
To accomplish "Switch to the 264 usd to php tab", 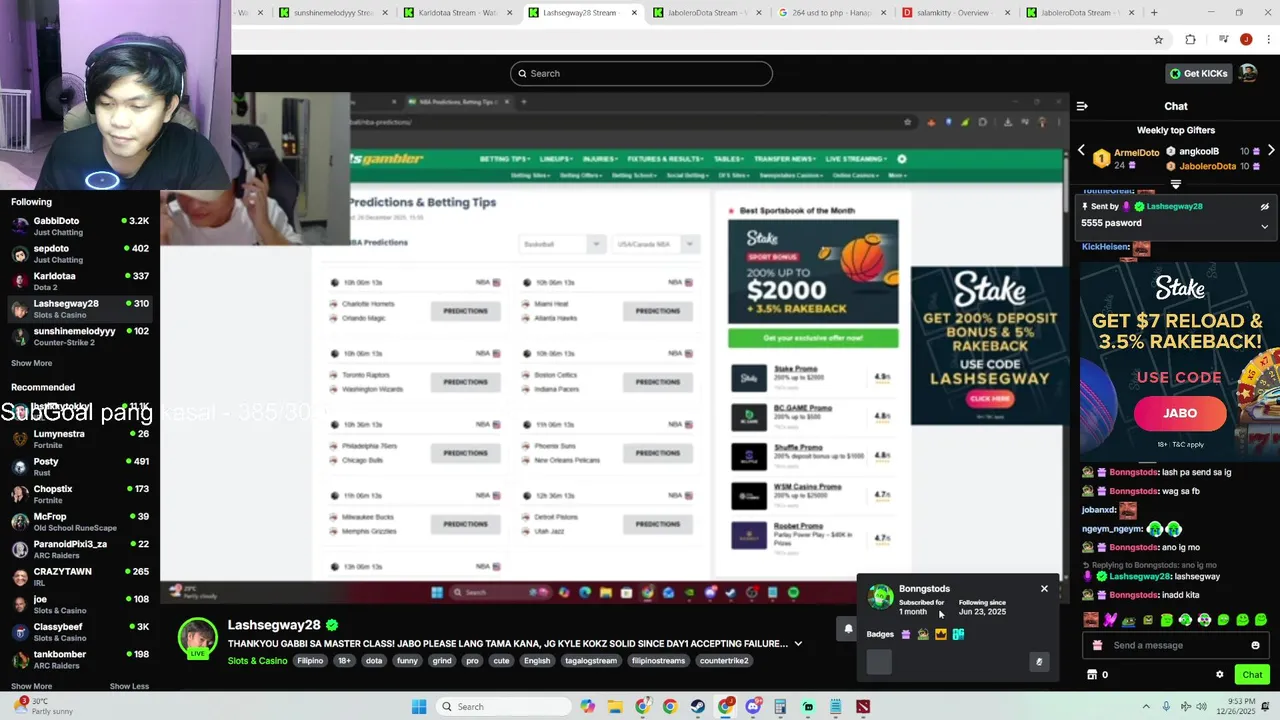I will [832, 13].
